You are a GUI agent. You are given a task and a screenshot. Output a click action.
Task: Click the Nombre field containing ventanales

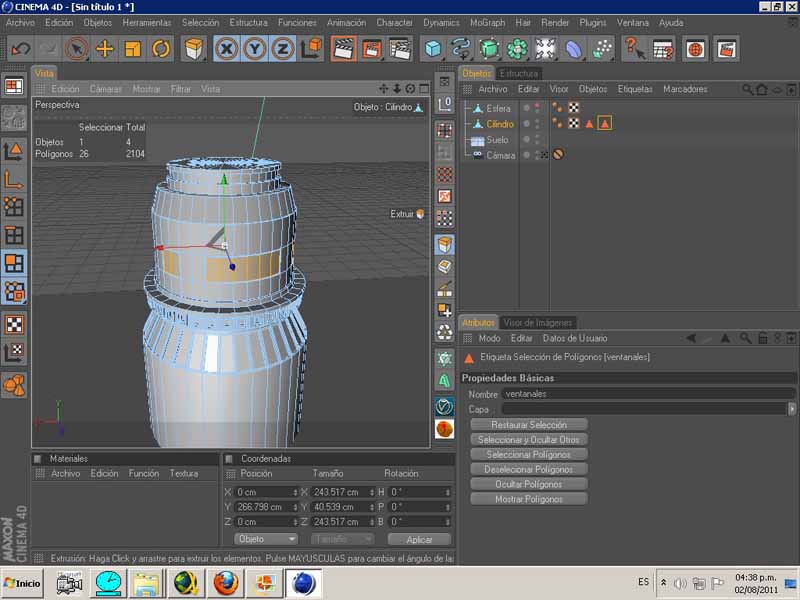648,394
